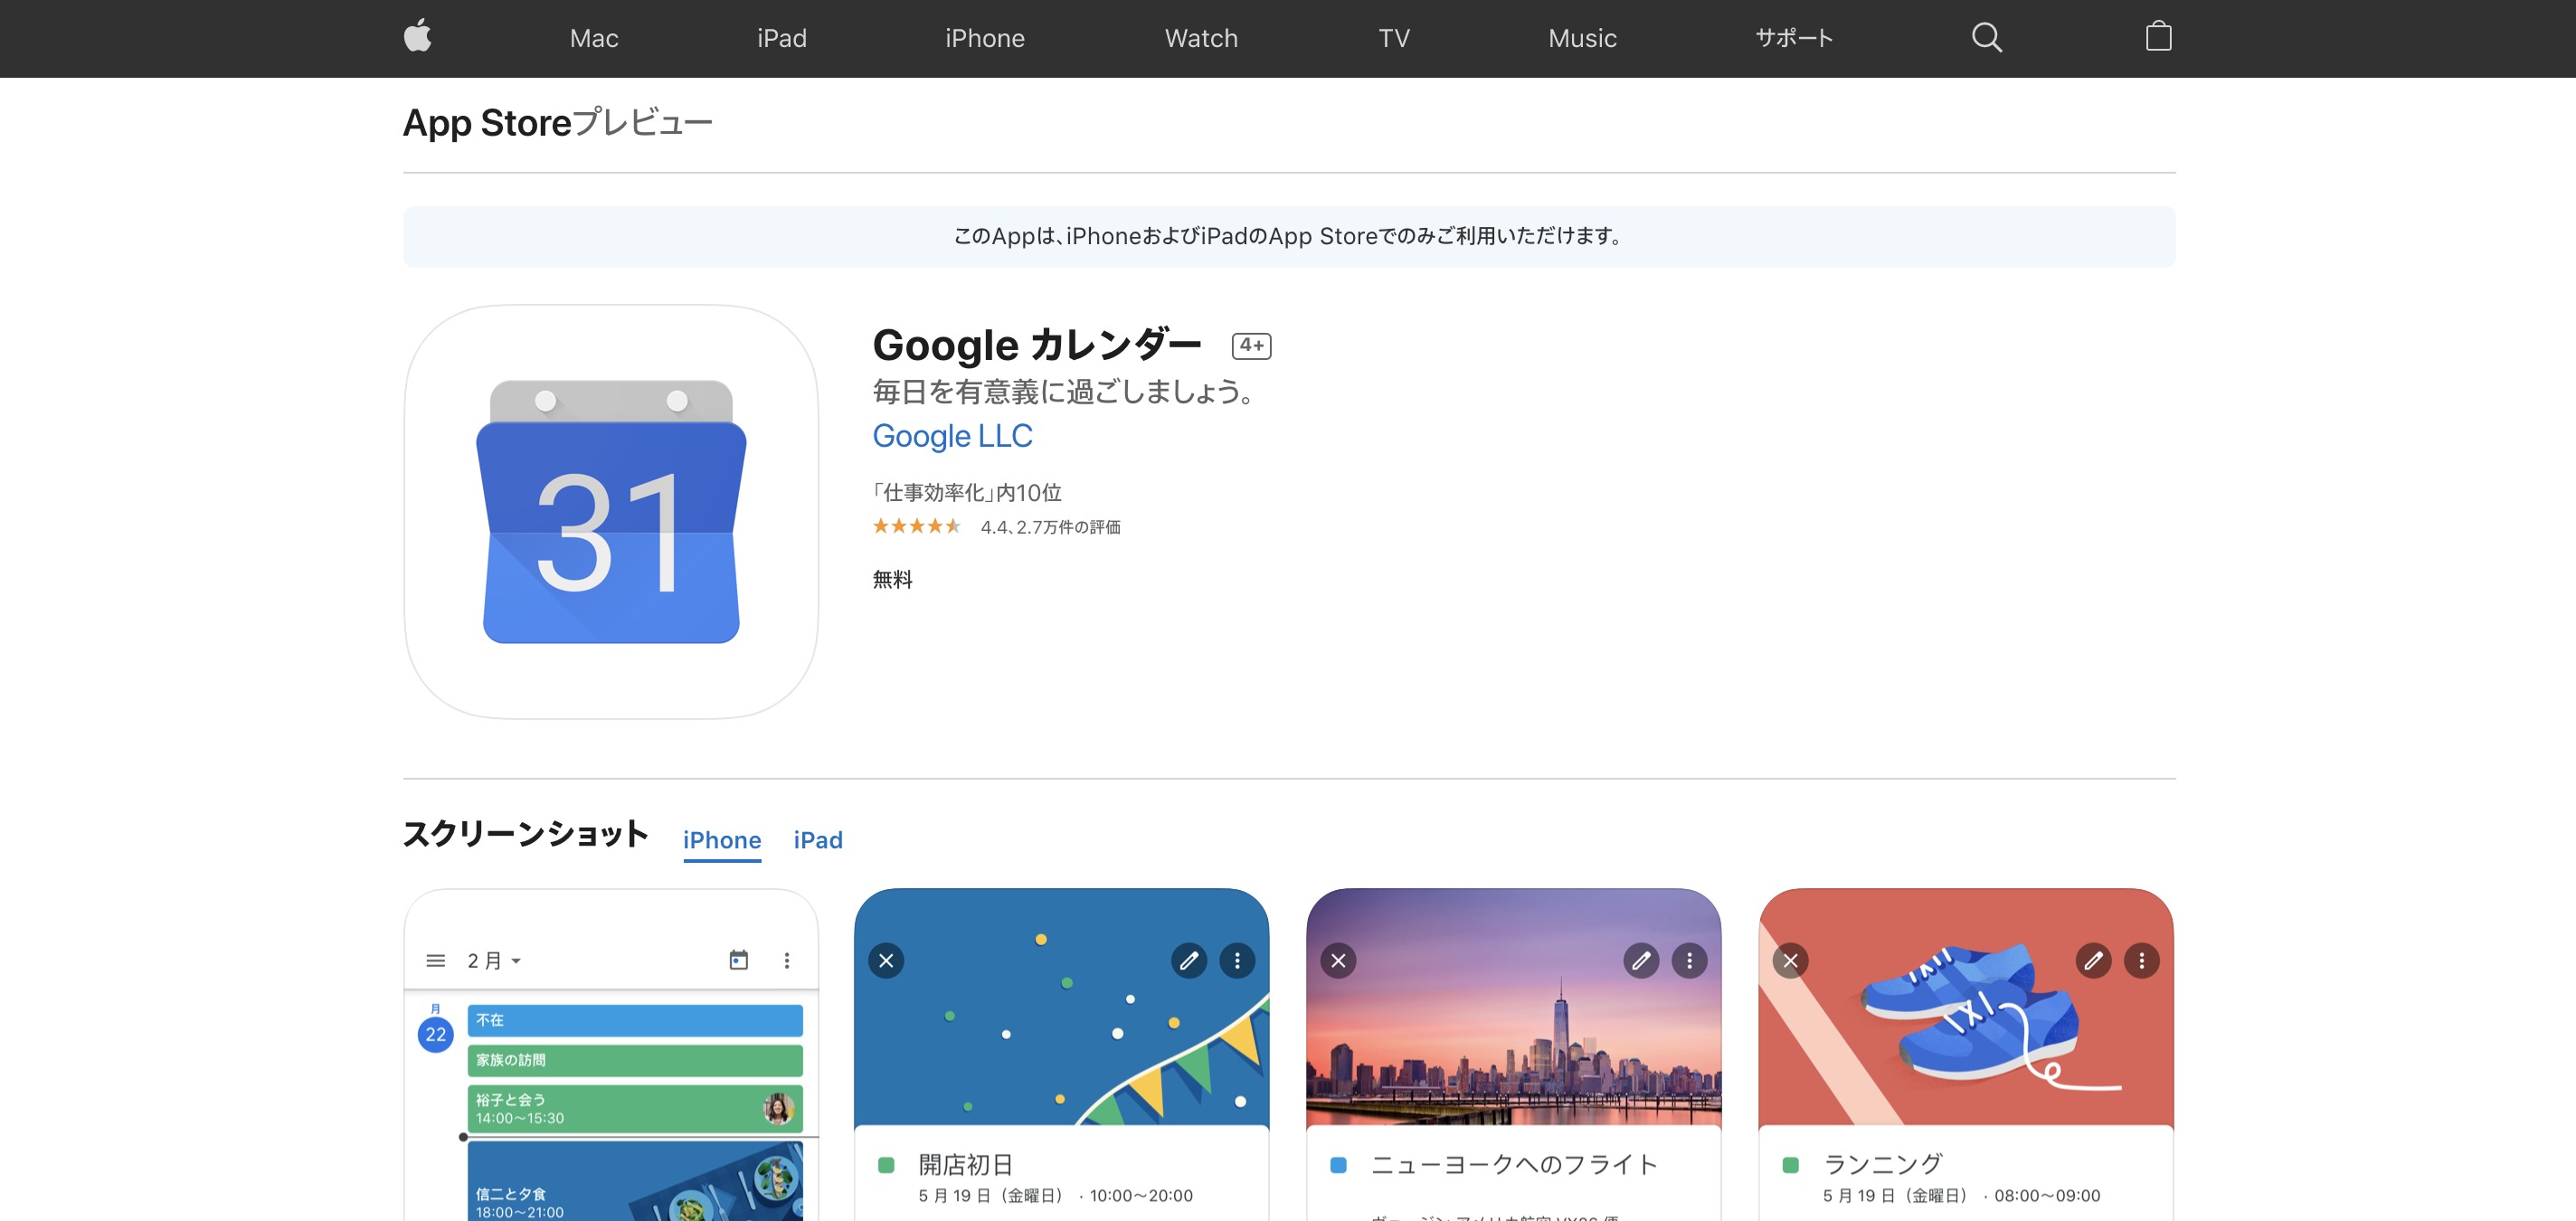Viewport: 2576px width, 1221px height.
Task: Click the iPhone/iPad availability notice banner
Action: pyautogui.click(x=1288, y=237)
